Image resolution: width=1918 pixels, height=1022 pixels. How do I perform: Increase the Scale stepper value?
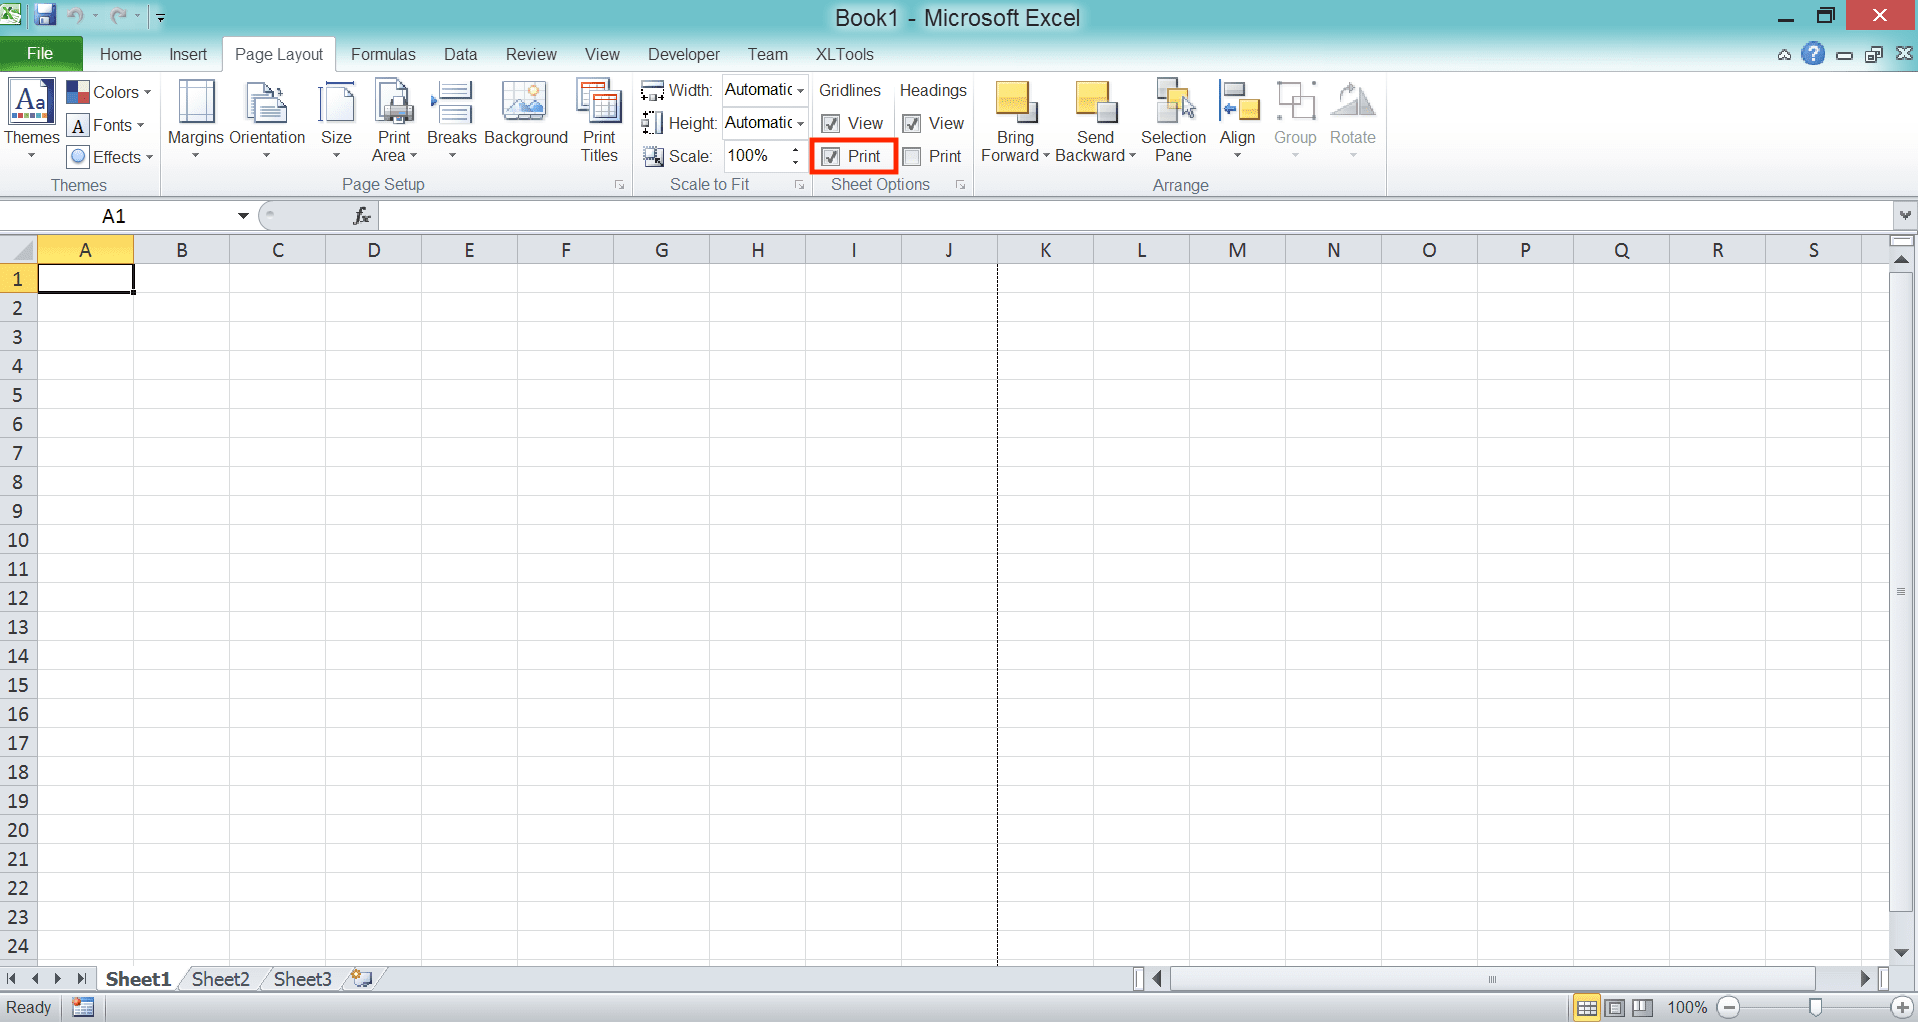(796, 150)
